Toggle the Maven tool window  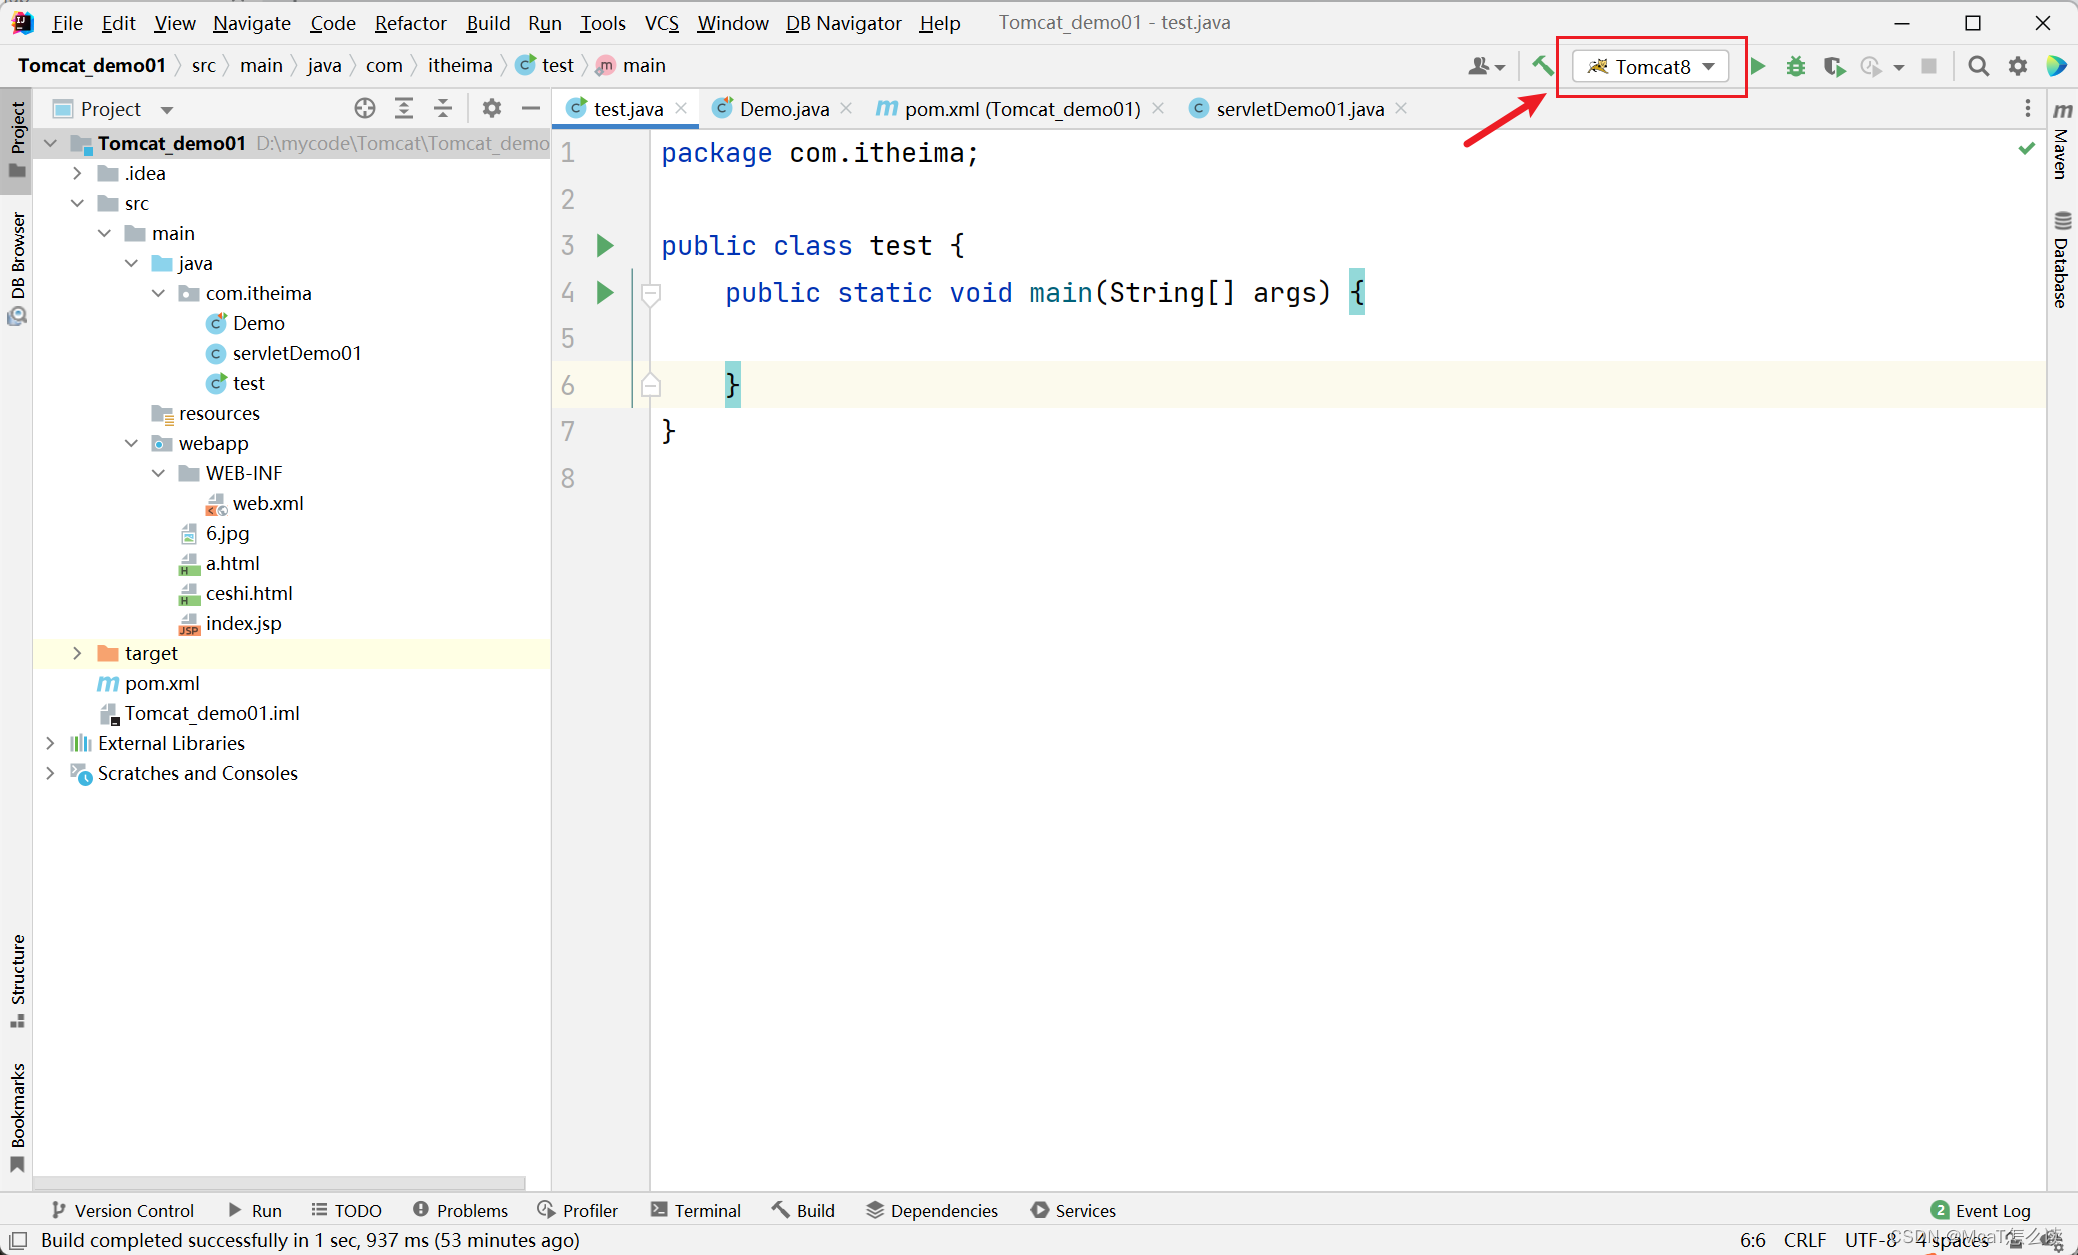2062,142
